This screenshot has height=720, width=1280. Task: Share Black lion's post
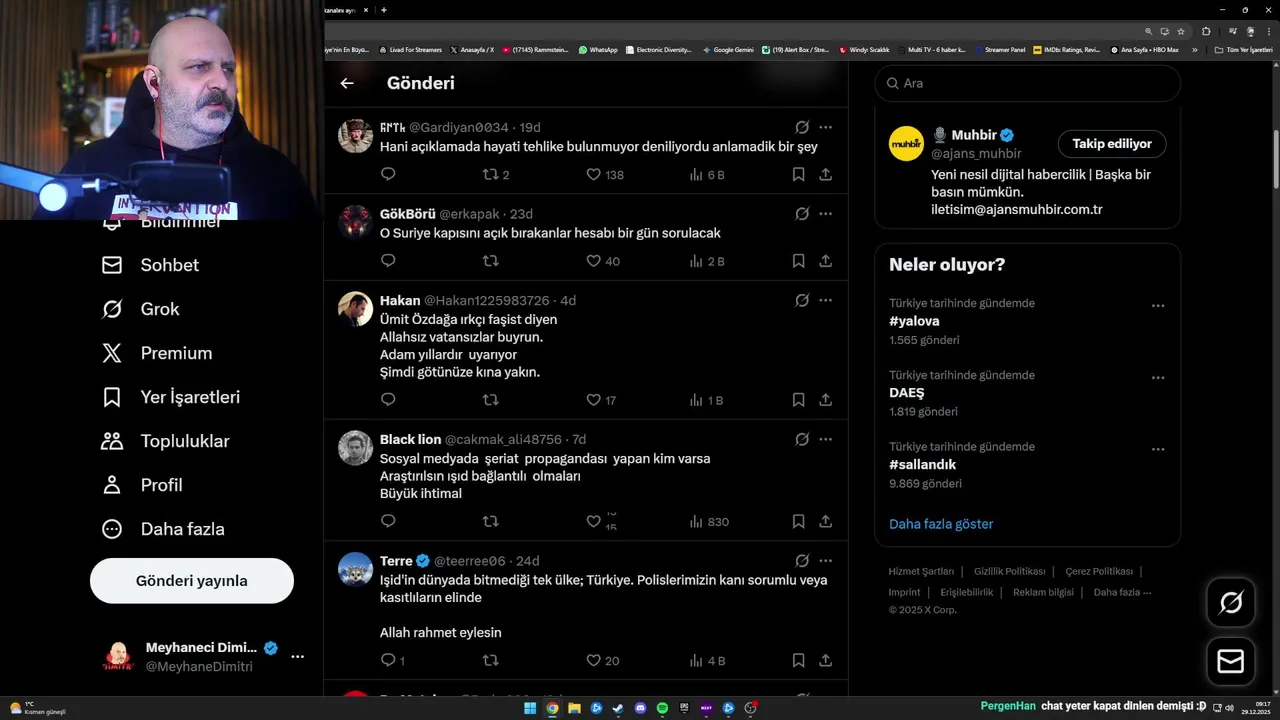coord(825,521)
